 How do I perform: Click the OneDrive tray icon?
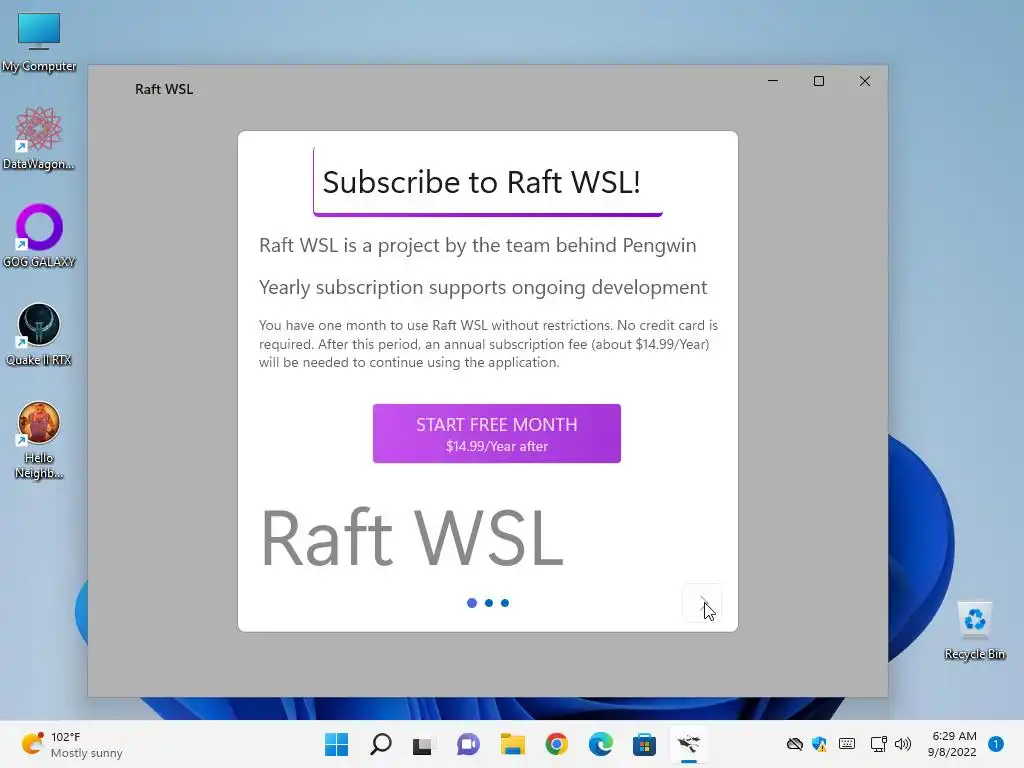tap(794, 744)
